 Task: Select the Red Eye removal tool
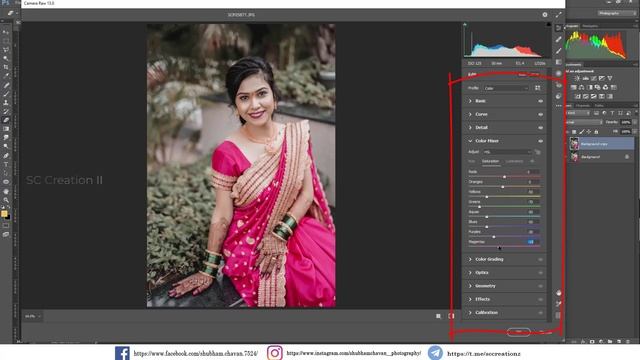click(558, 85)
